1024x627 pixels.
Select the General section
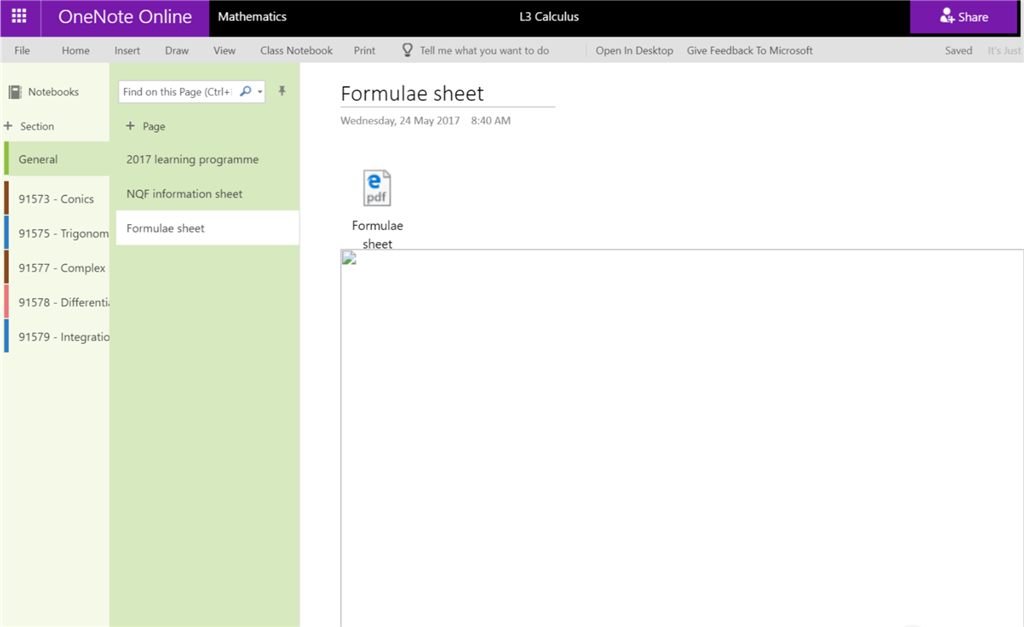coord(57,159)
